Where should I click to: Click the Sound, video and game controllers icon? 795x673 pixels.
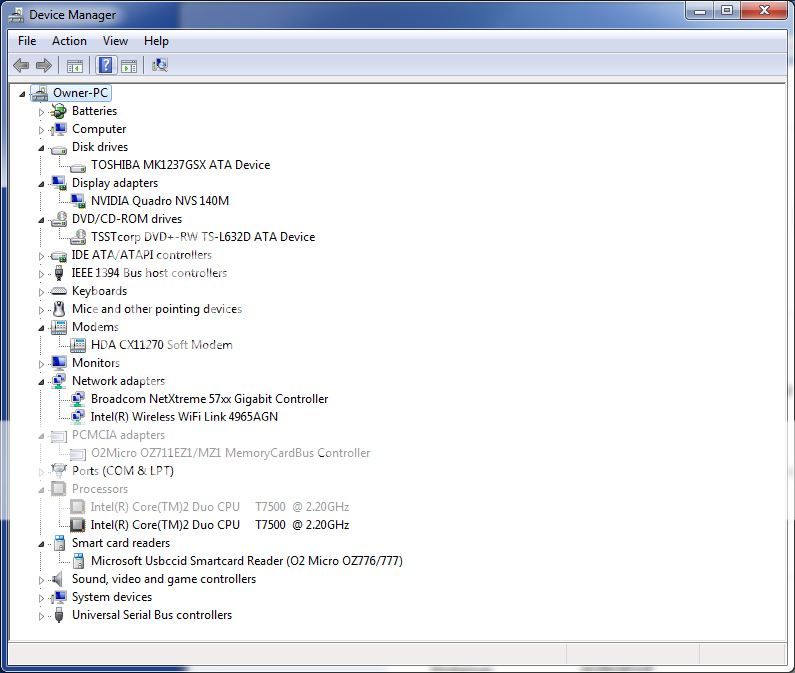pyautogui.click(x=58, y=579)
